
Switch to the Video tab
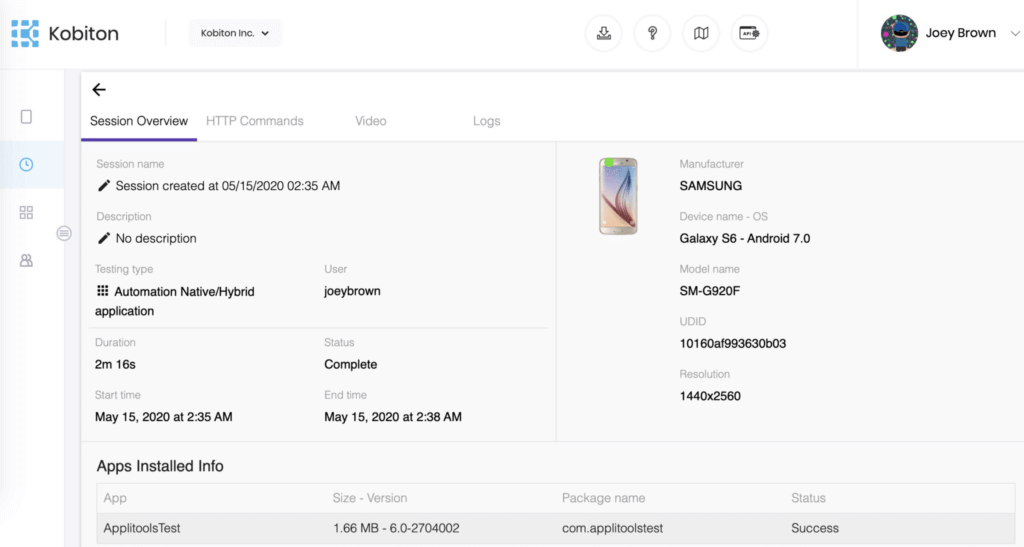[x=370, y=121]
